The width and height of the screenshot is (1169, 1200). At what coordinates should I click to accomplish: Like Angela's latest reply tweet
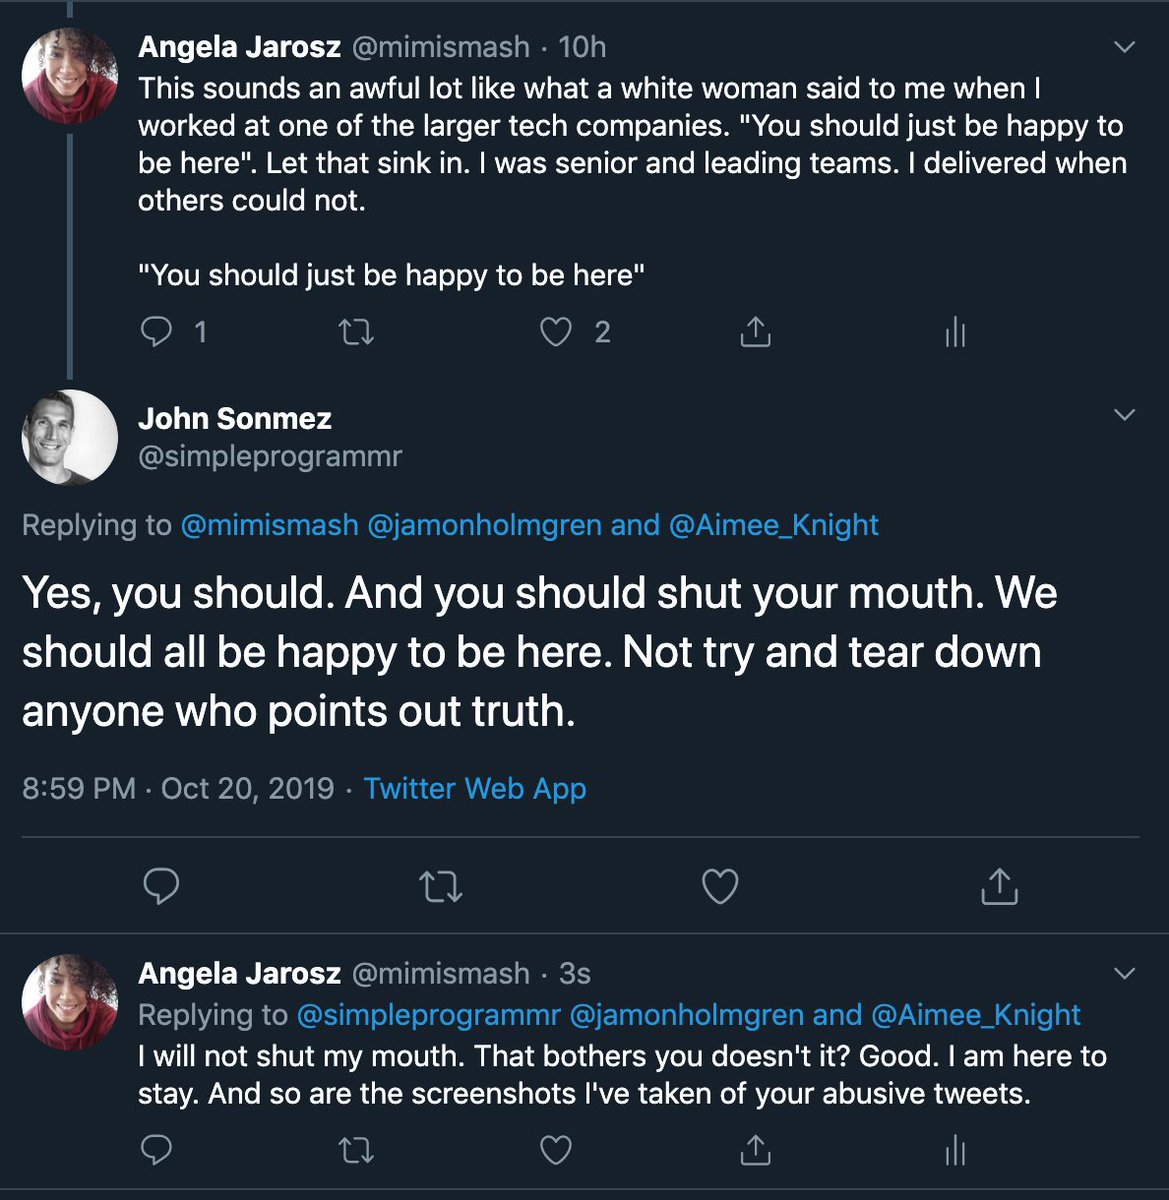point(556,1150)
